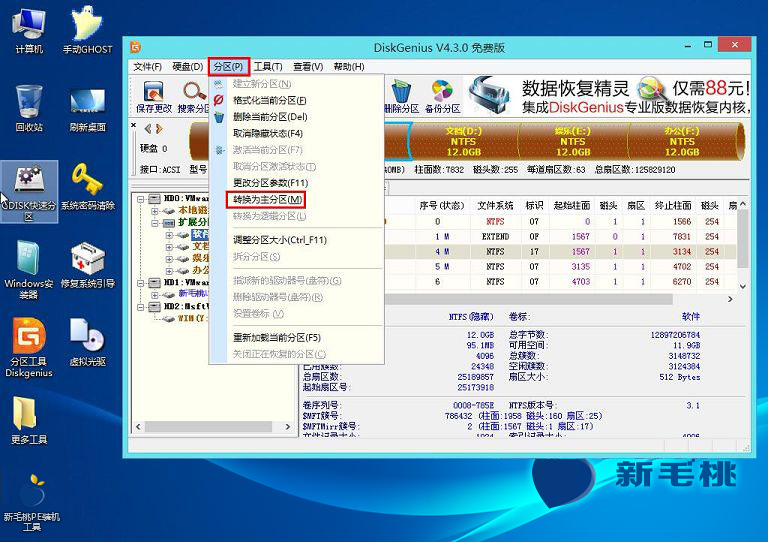Click the HD0 hard disk icon in tree
768x542 pixels.
(155, 199)
